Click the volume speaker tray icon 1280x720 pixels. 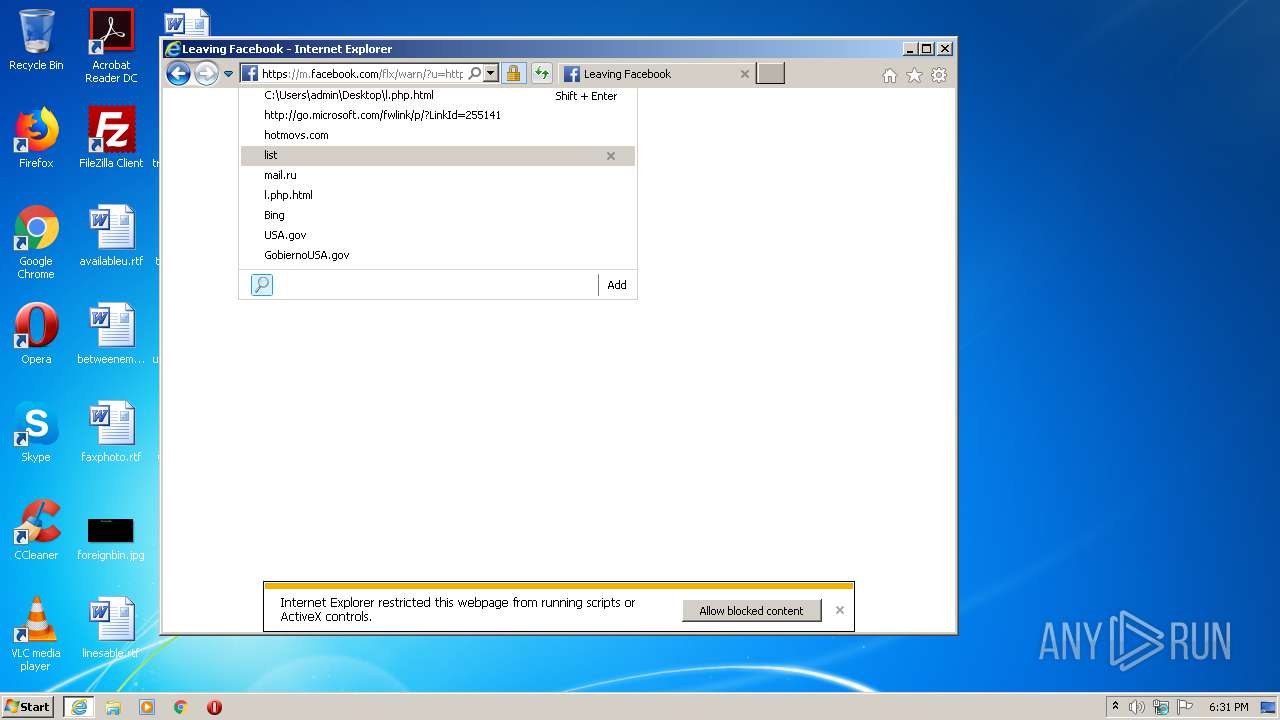tap(1137, 707)
